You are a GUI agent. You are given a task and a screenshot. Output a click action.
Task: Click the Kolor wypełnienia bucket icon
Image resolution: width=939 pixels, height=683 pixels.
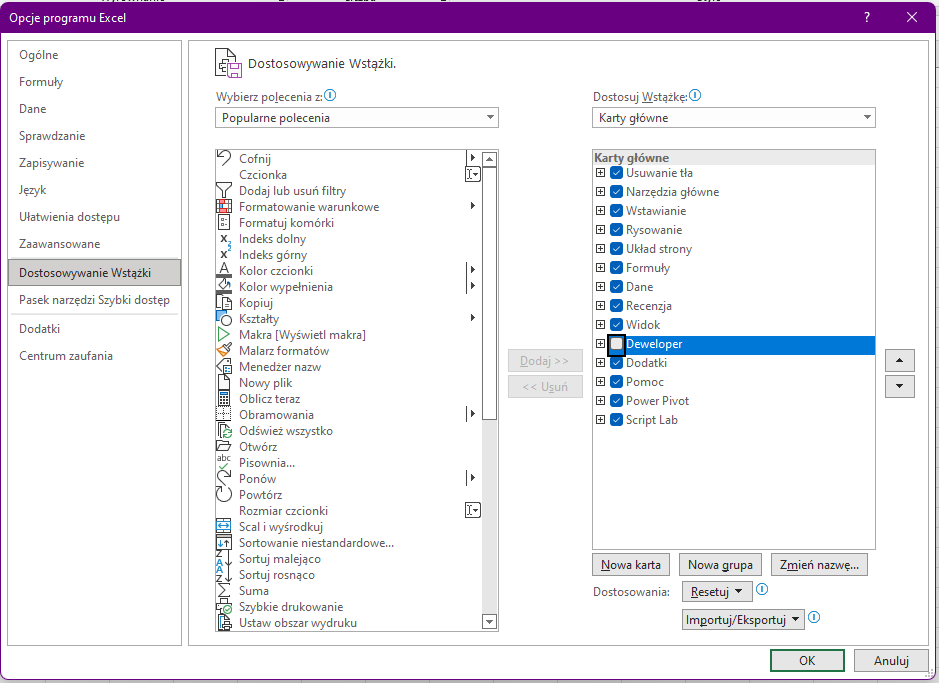click(x=223, y=286)
